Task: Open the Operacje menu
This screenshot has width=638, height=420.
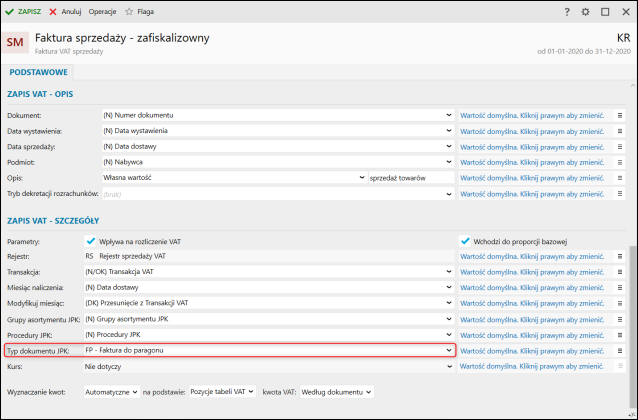Action: click(x=102, y=11)
